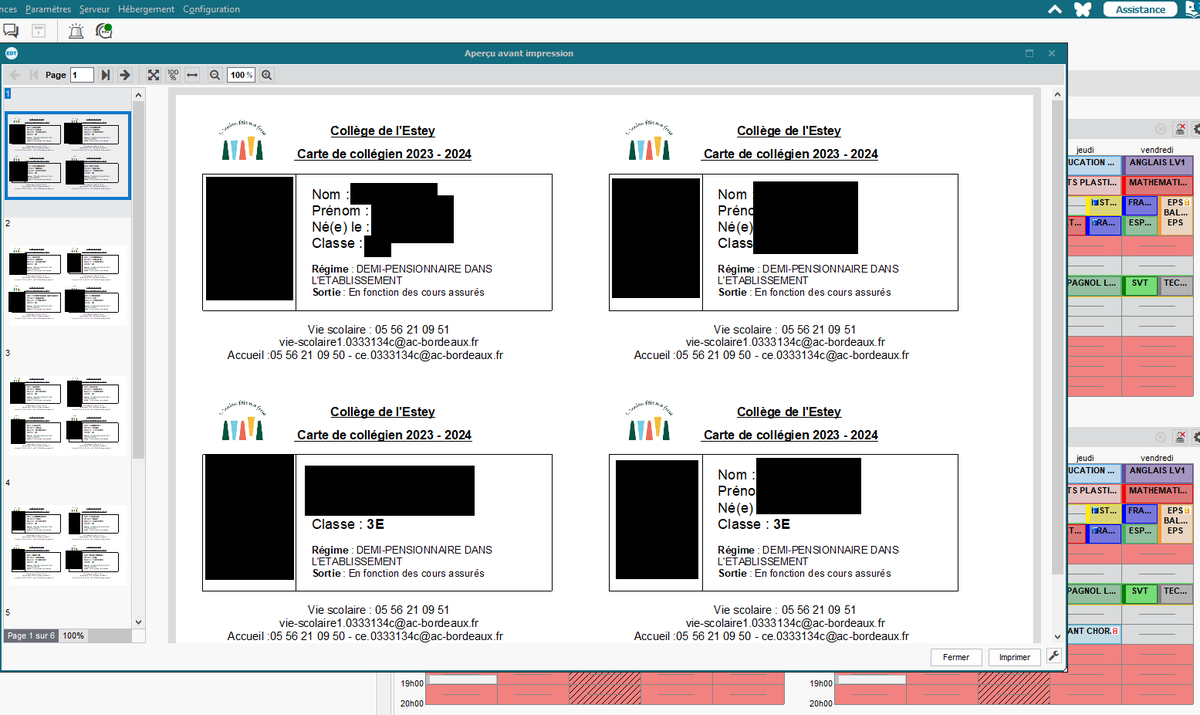This screenshot has height=715, width=1200.
Task: Display the page at actual 100% size
Action: point(172,74)
